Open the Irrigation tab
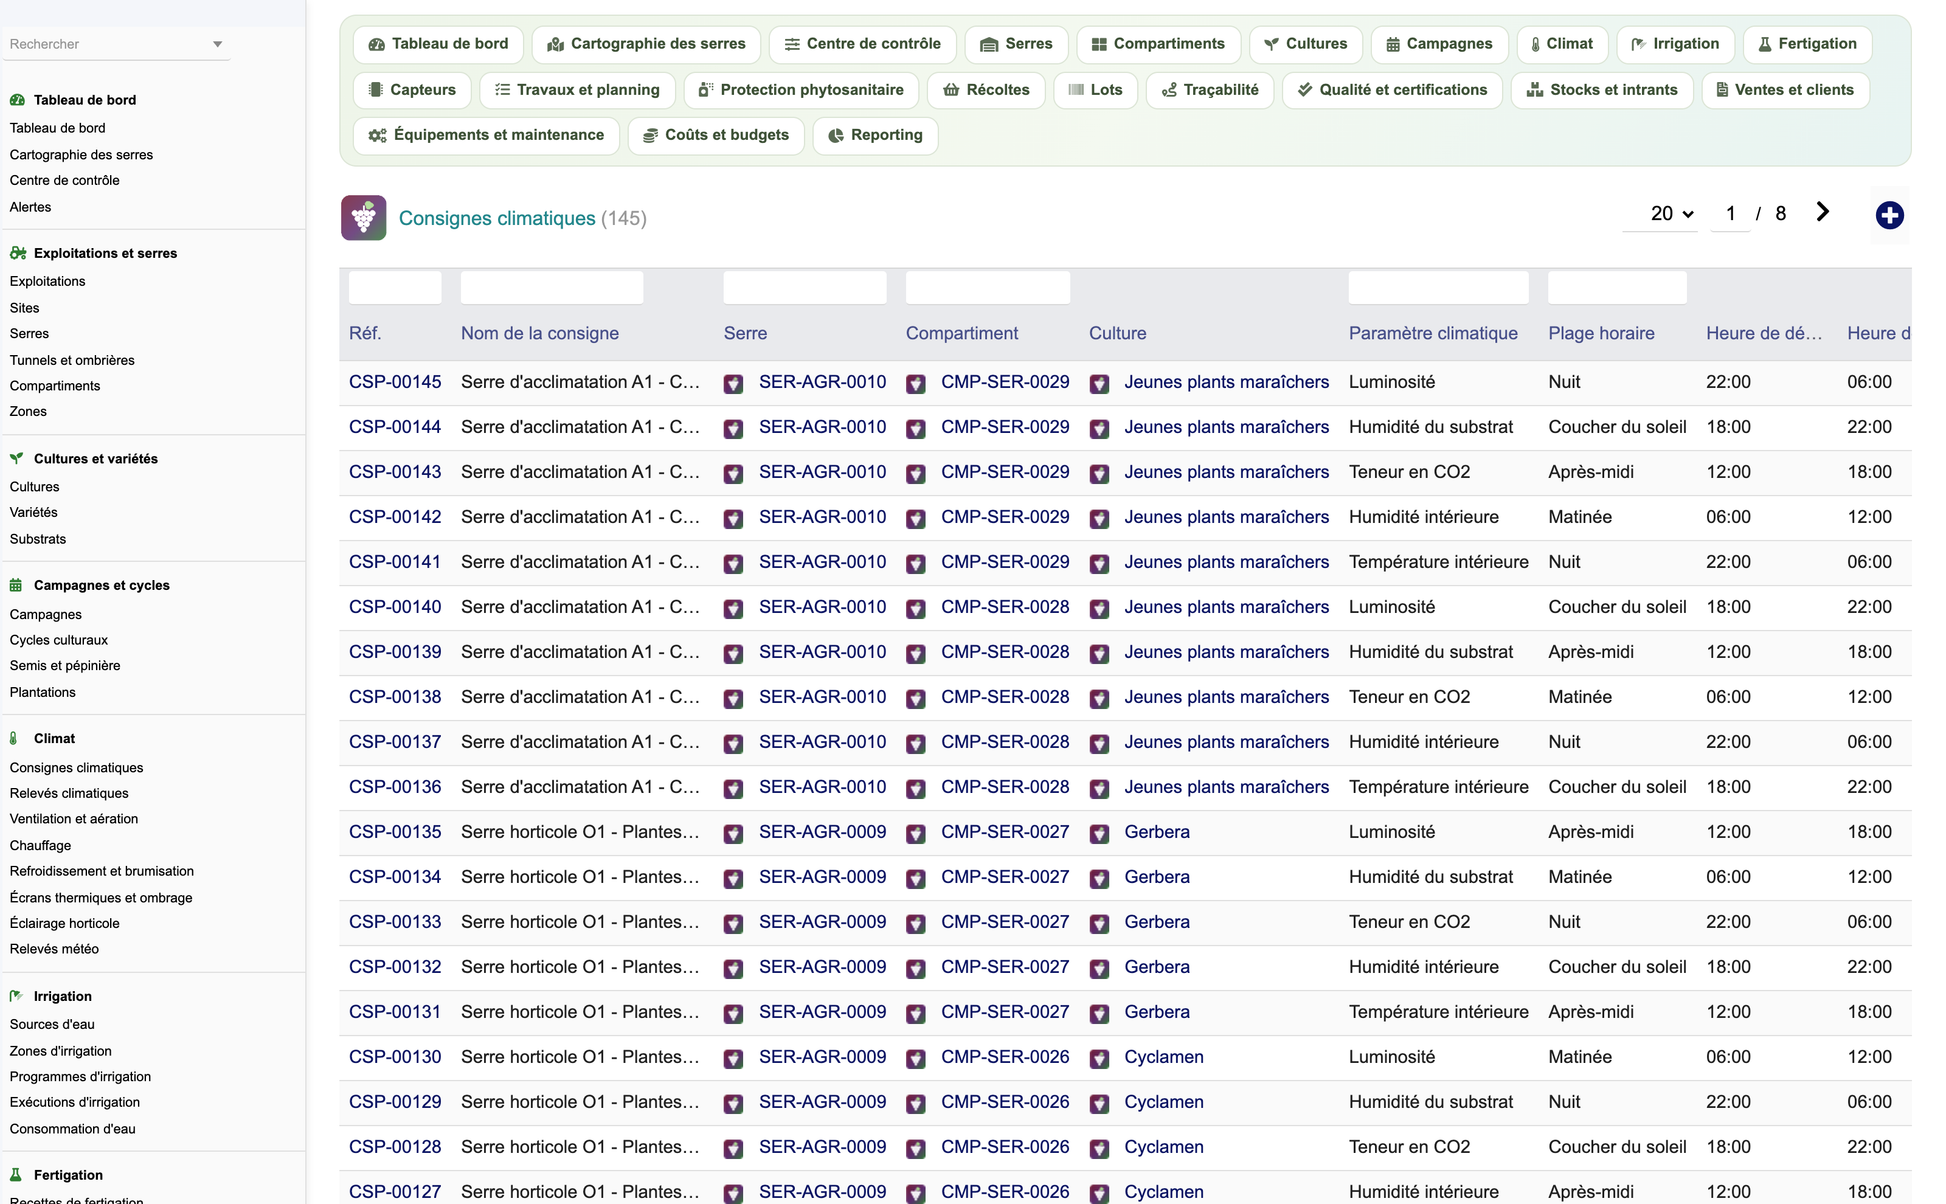 point(1675,44)
